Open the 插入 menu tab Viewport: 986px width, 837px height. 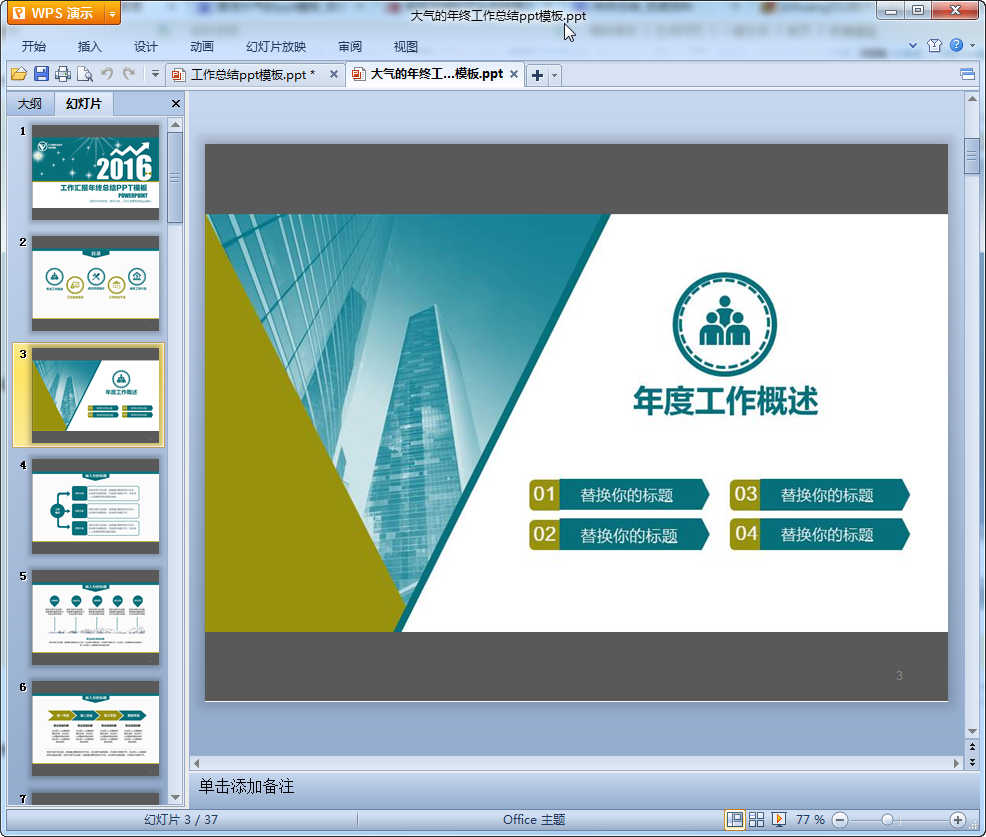coord(89,47)
